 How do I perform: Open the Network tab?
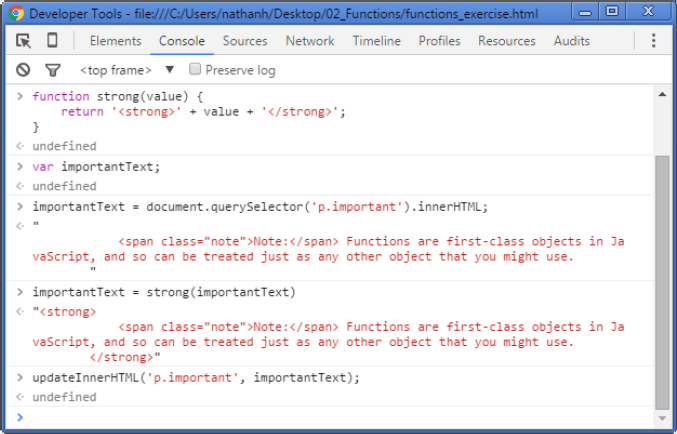(x=310, y=41)
